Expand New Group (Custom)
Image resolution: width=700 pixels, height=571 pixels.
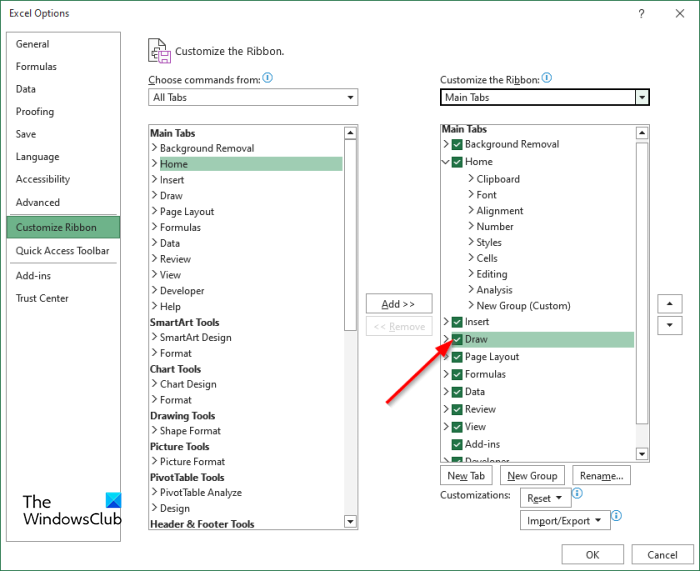tap(471, 305)
